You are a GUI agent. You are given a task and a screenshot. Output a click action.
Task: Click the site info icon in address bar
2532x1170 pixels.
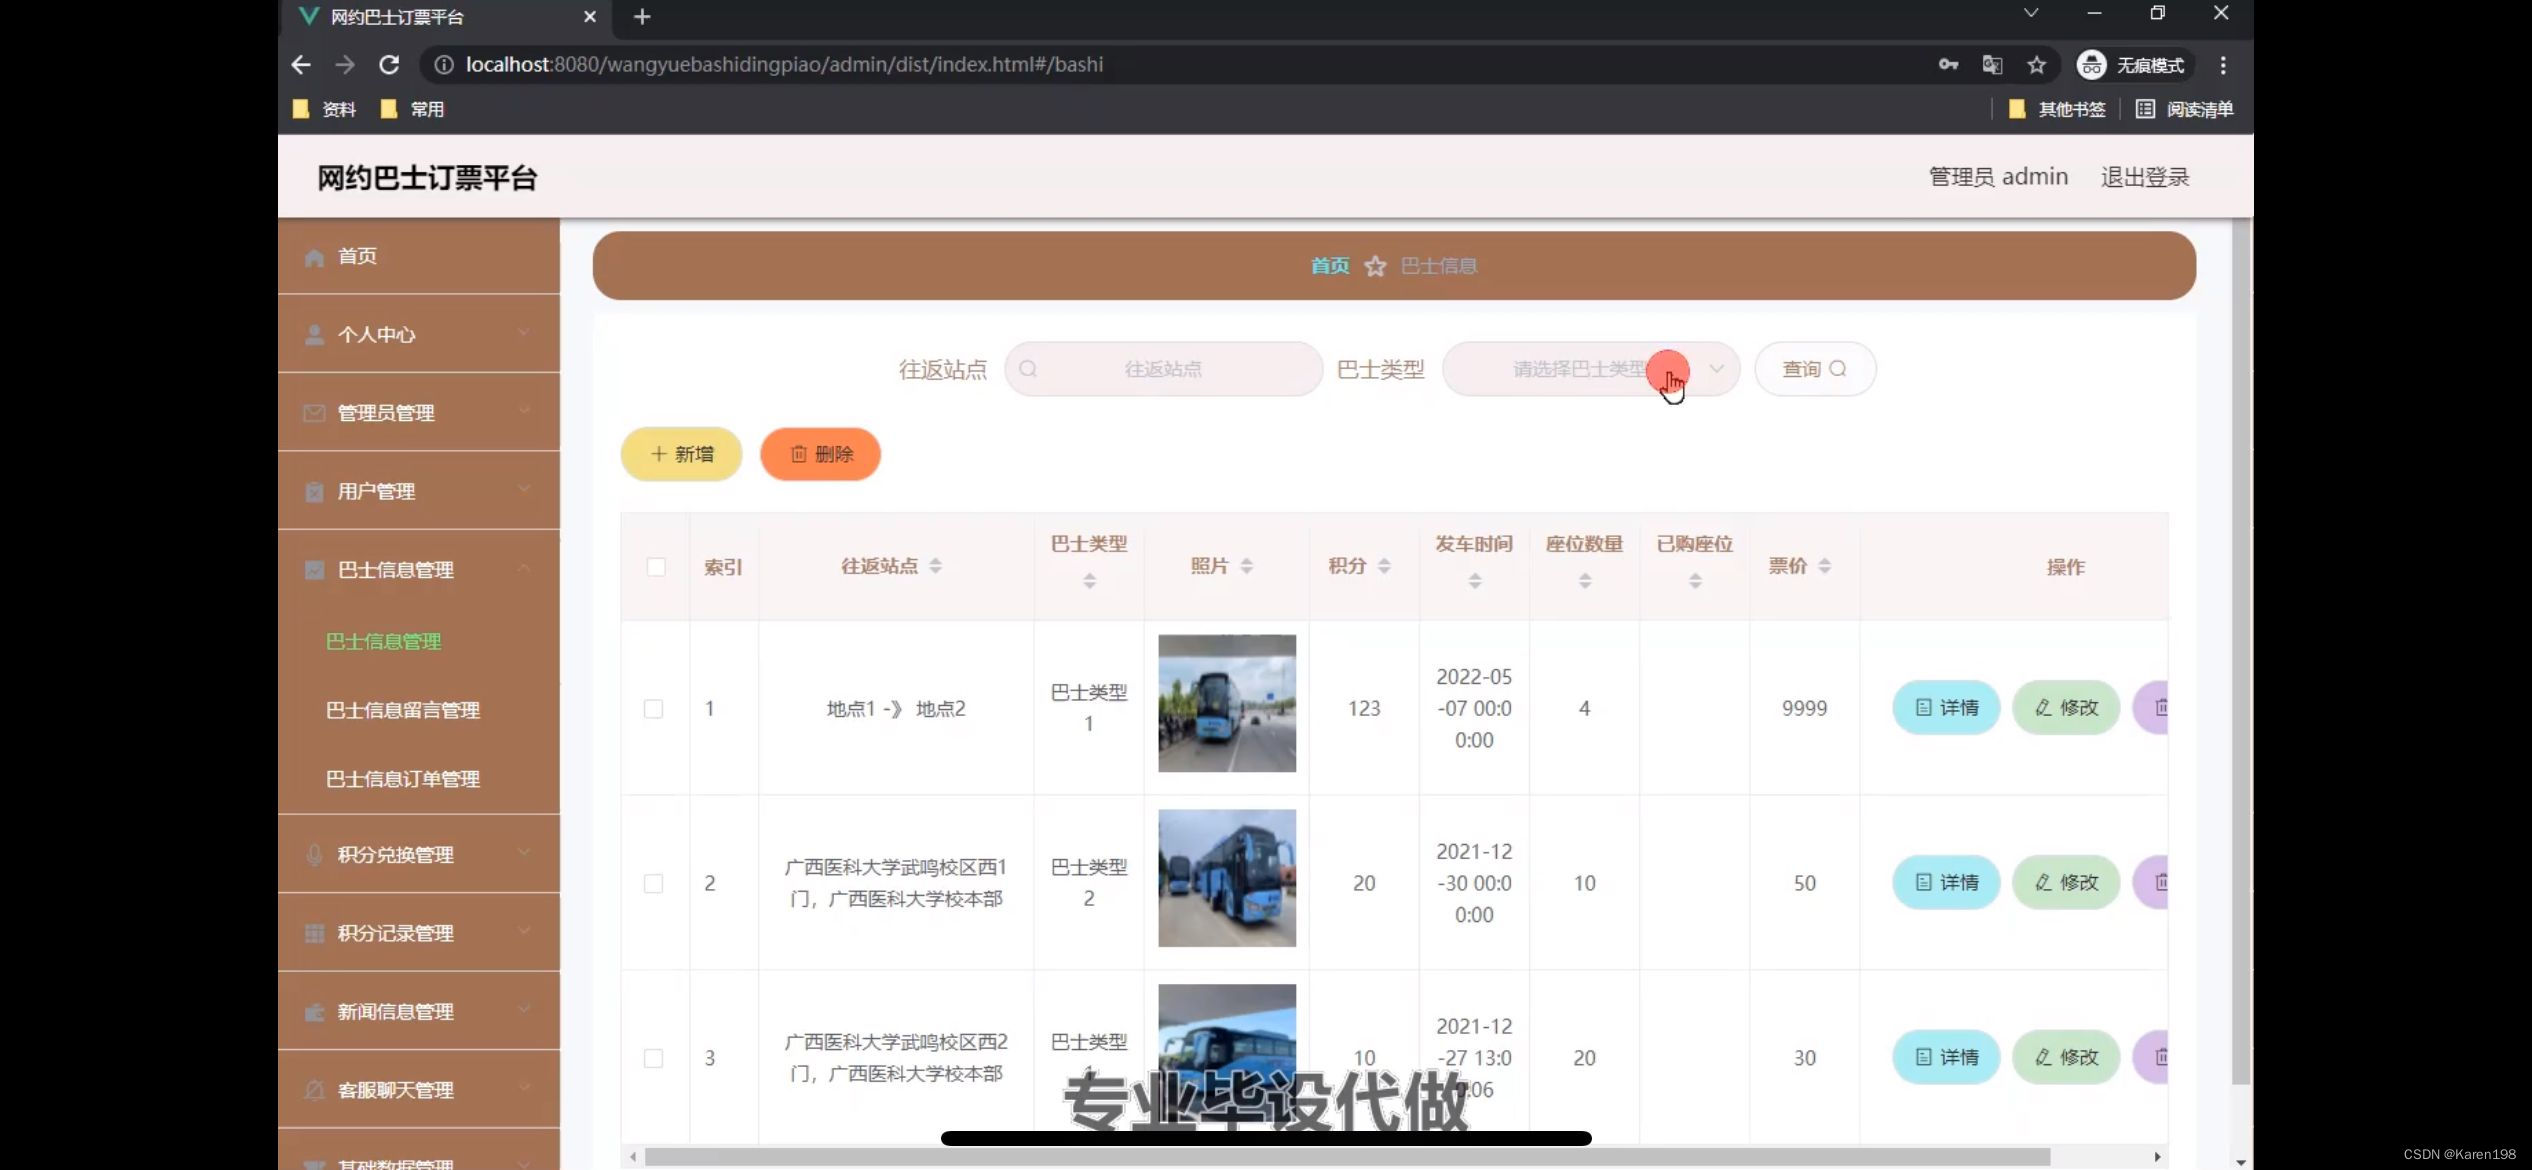444,65
